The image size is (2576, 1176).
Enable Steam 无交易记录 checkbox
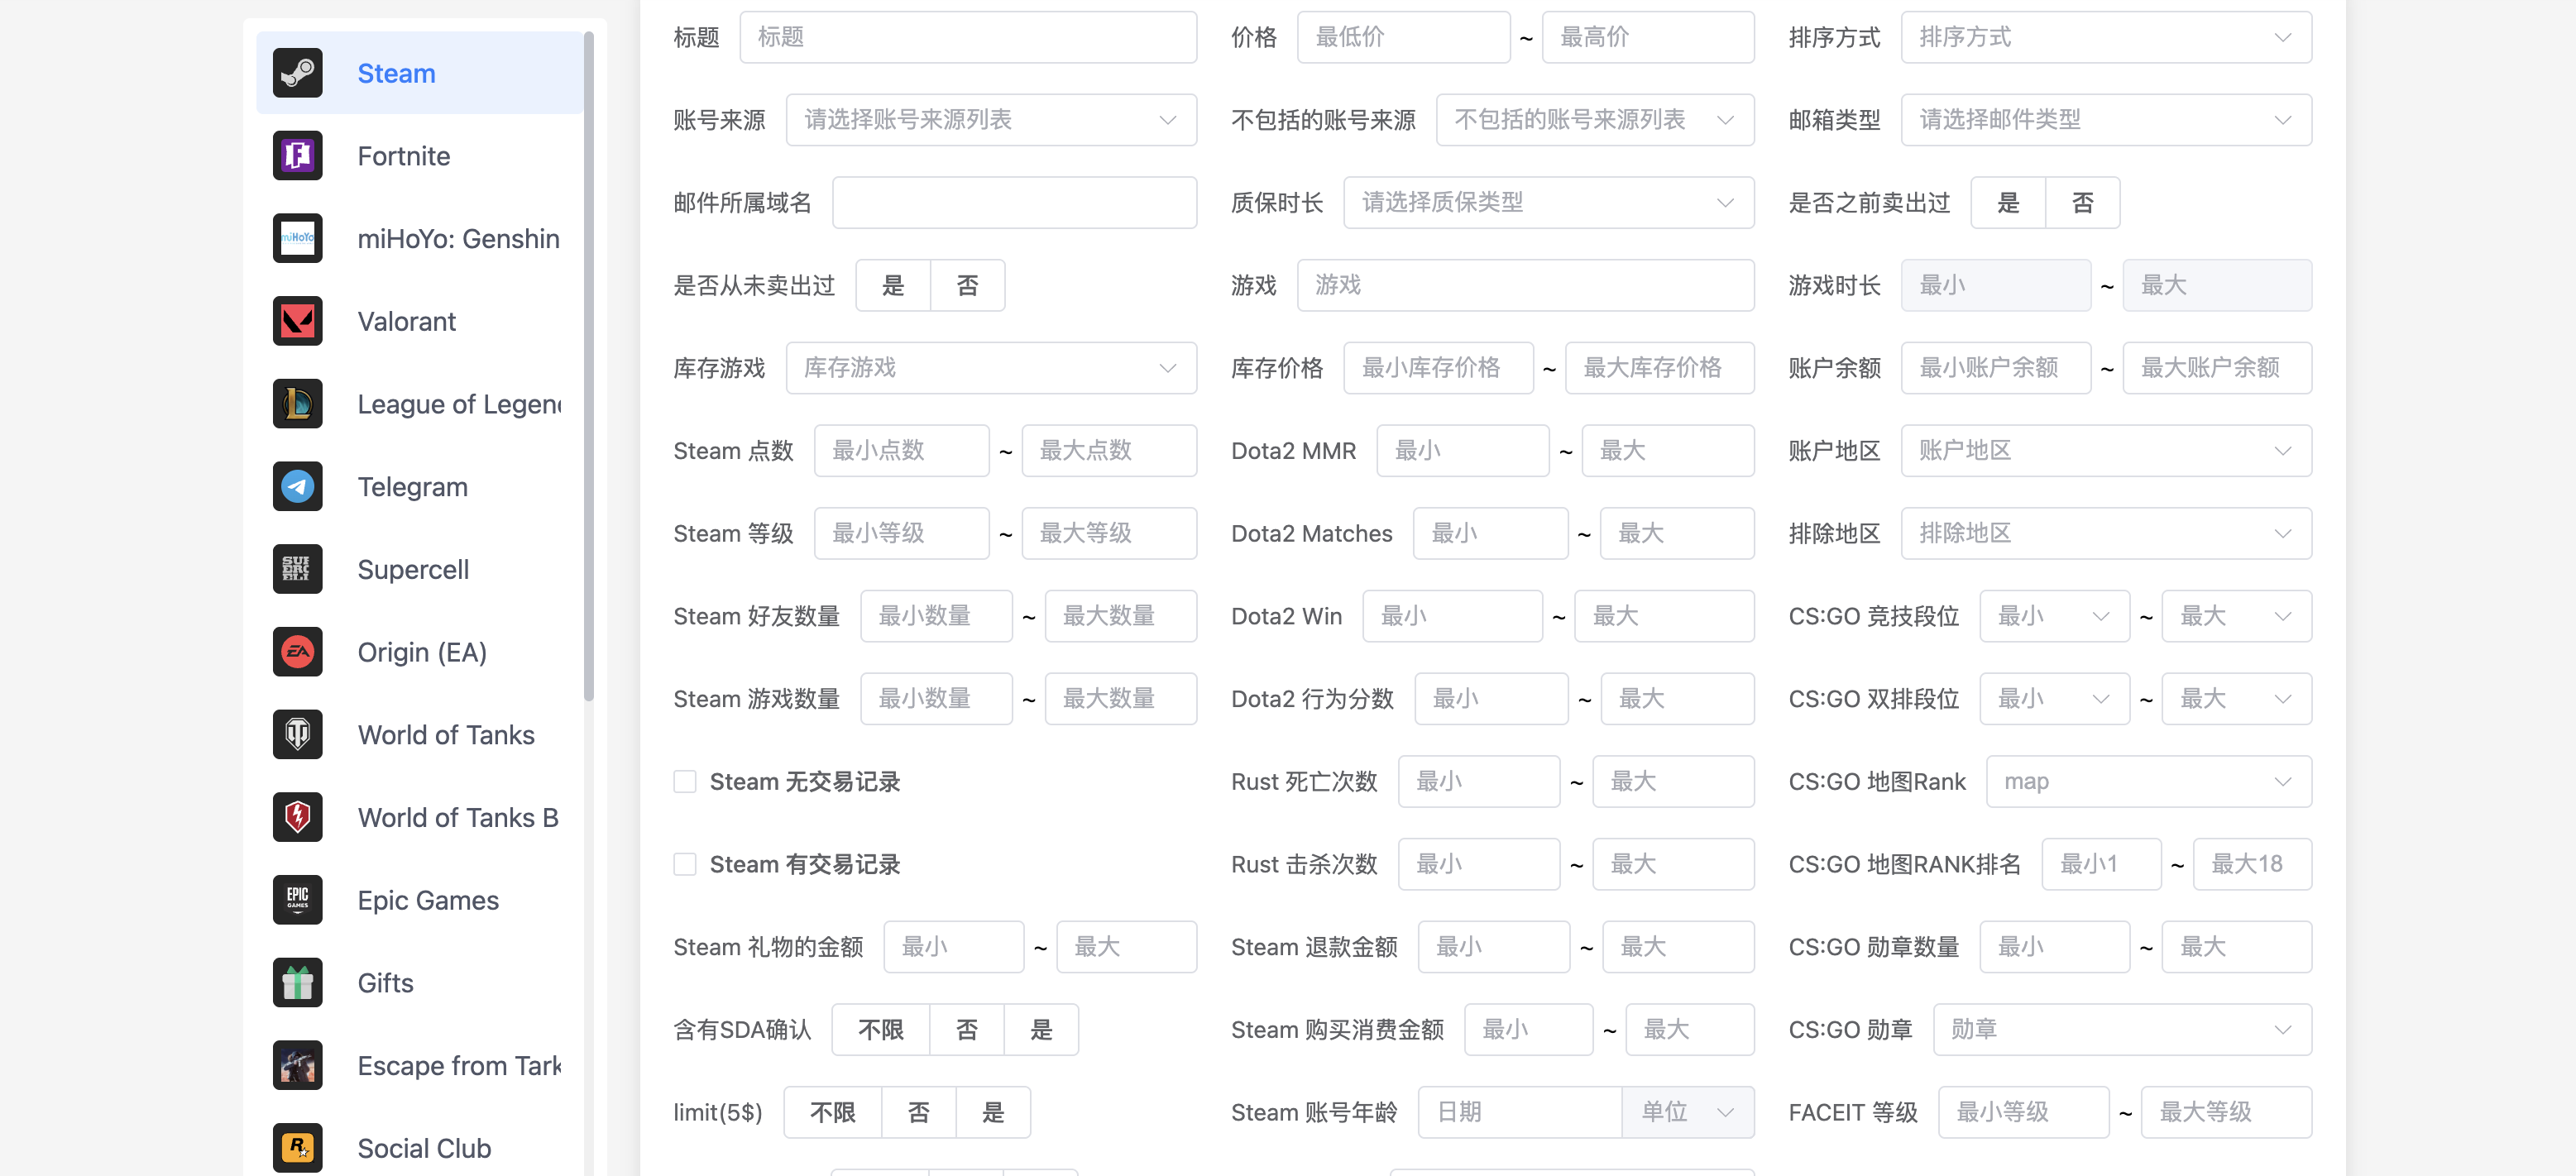tap(685, 782)
